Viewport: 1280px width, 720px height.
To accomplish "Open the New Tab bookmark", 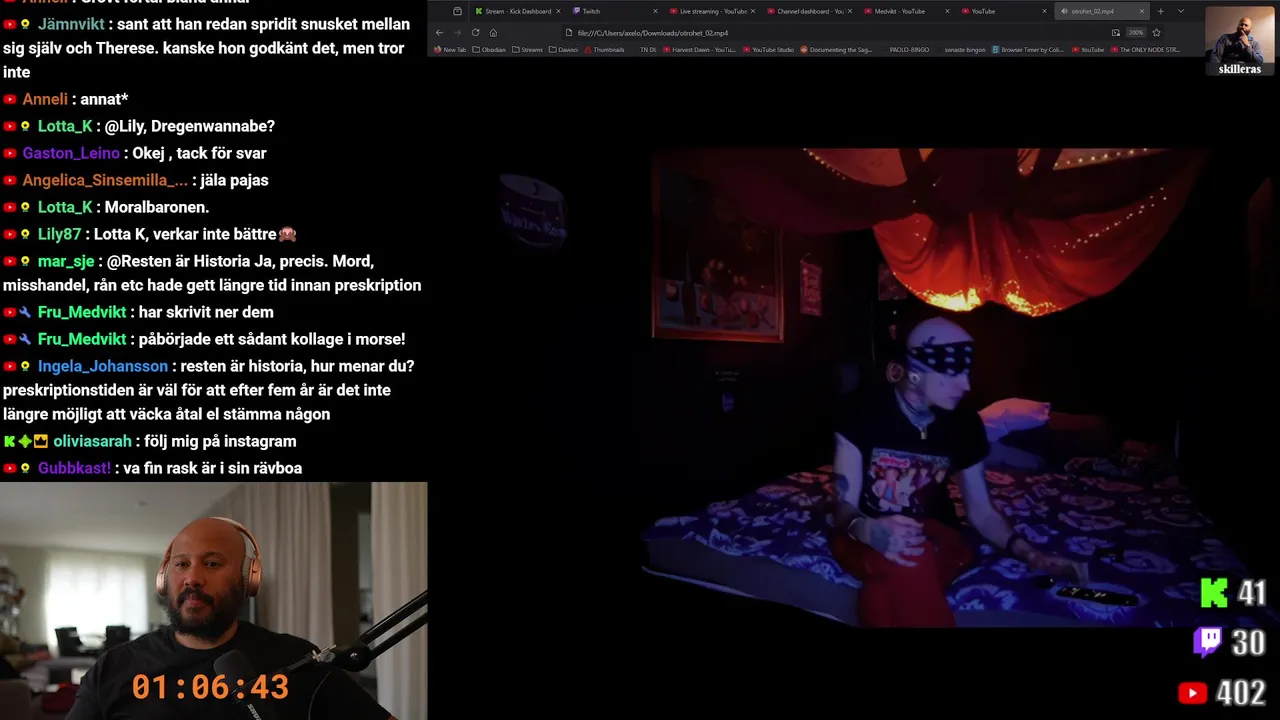I will tap(450, 49).
